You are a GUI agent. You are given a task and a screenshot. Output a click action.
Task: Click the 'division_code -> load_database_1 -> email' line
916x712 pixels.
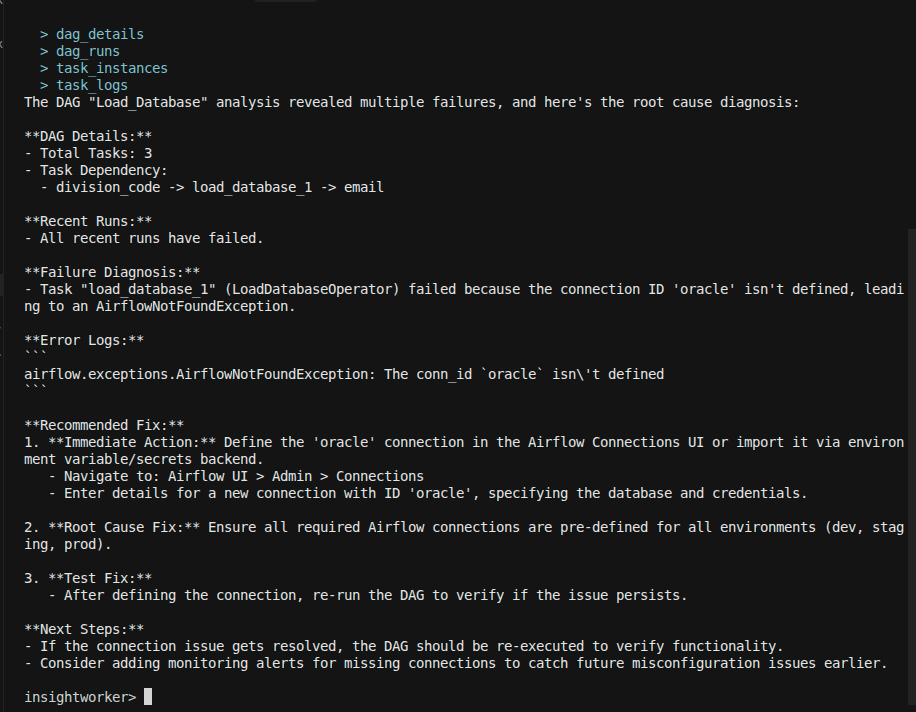(x=212, y=187)
